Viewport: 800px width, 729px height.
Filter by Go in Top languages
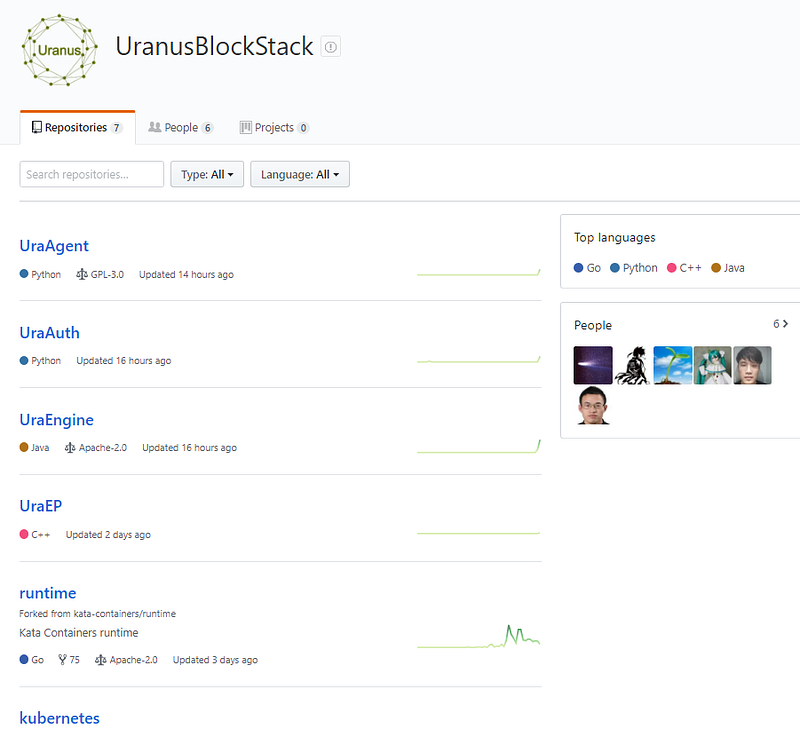[587, 268]
